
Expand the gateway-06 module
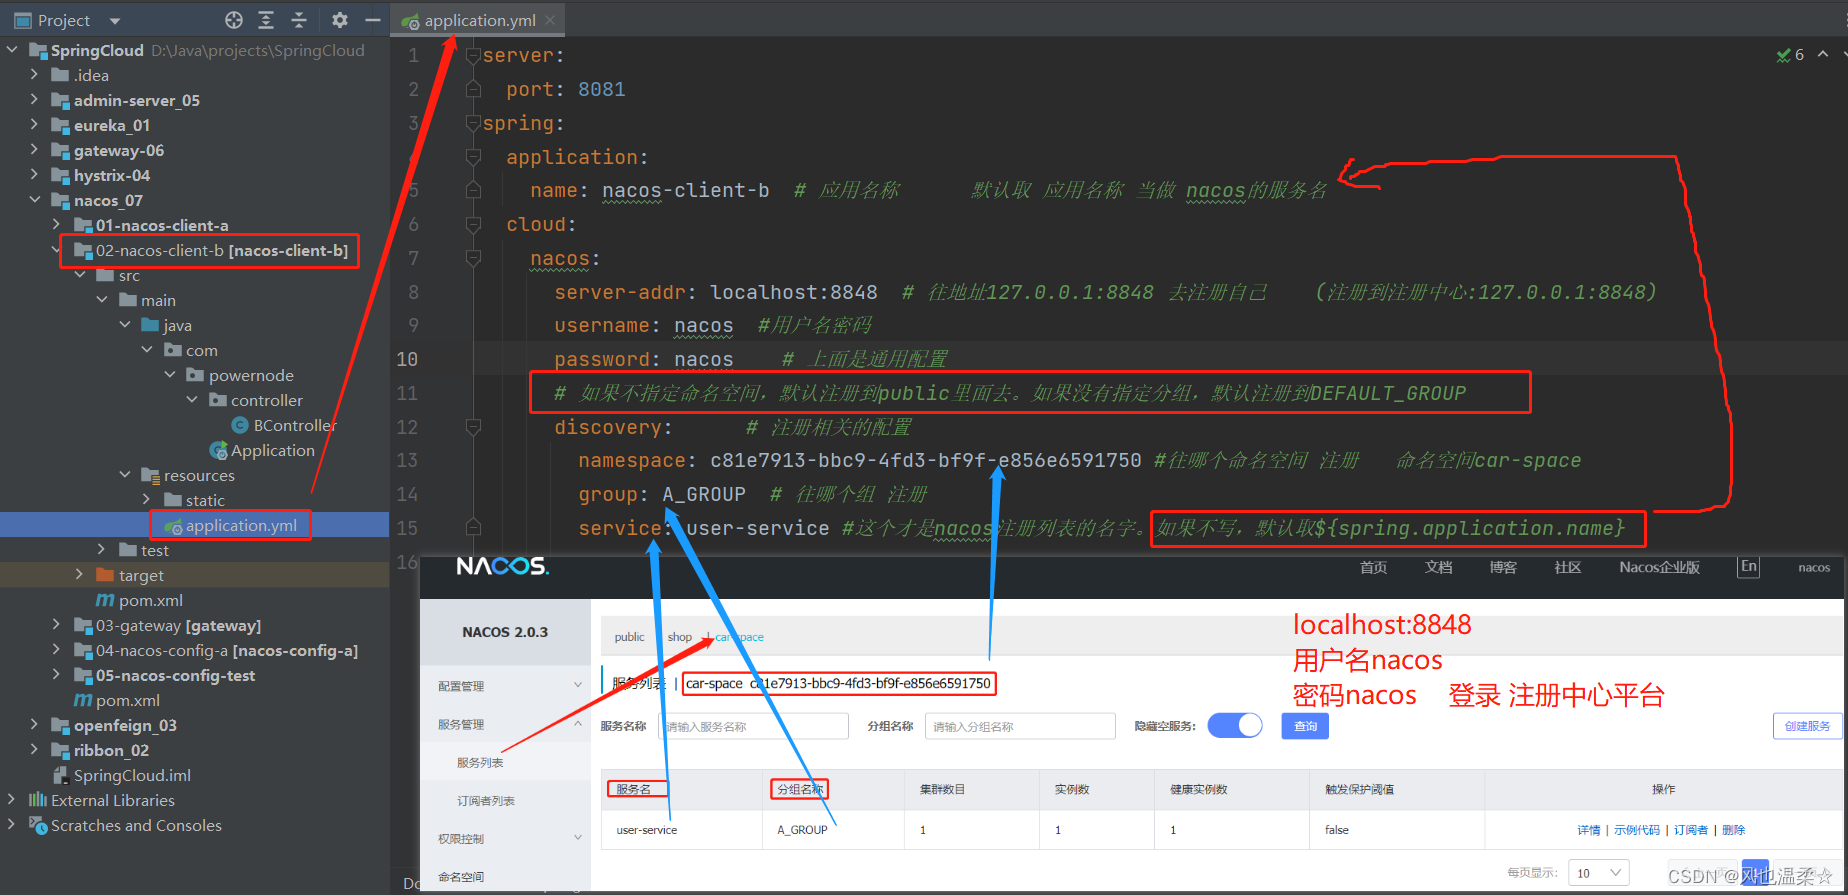coord(34,150)
